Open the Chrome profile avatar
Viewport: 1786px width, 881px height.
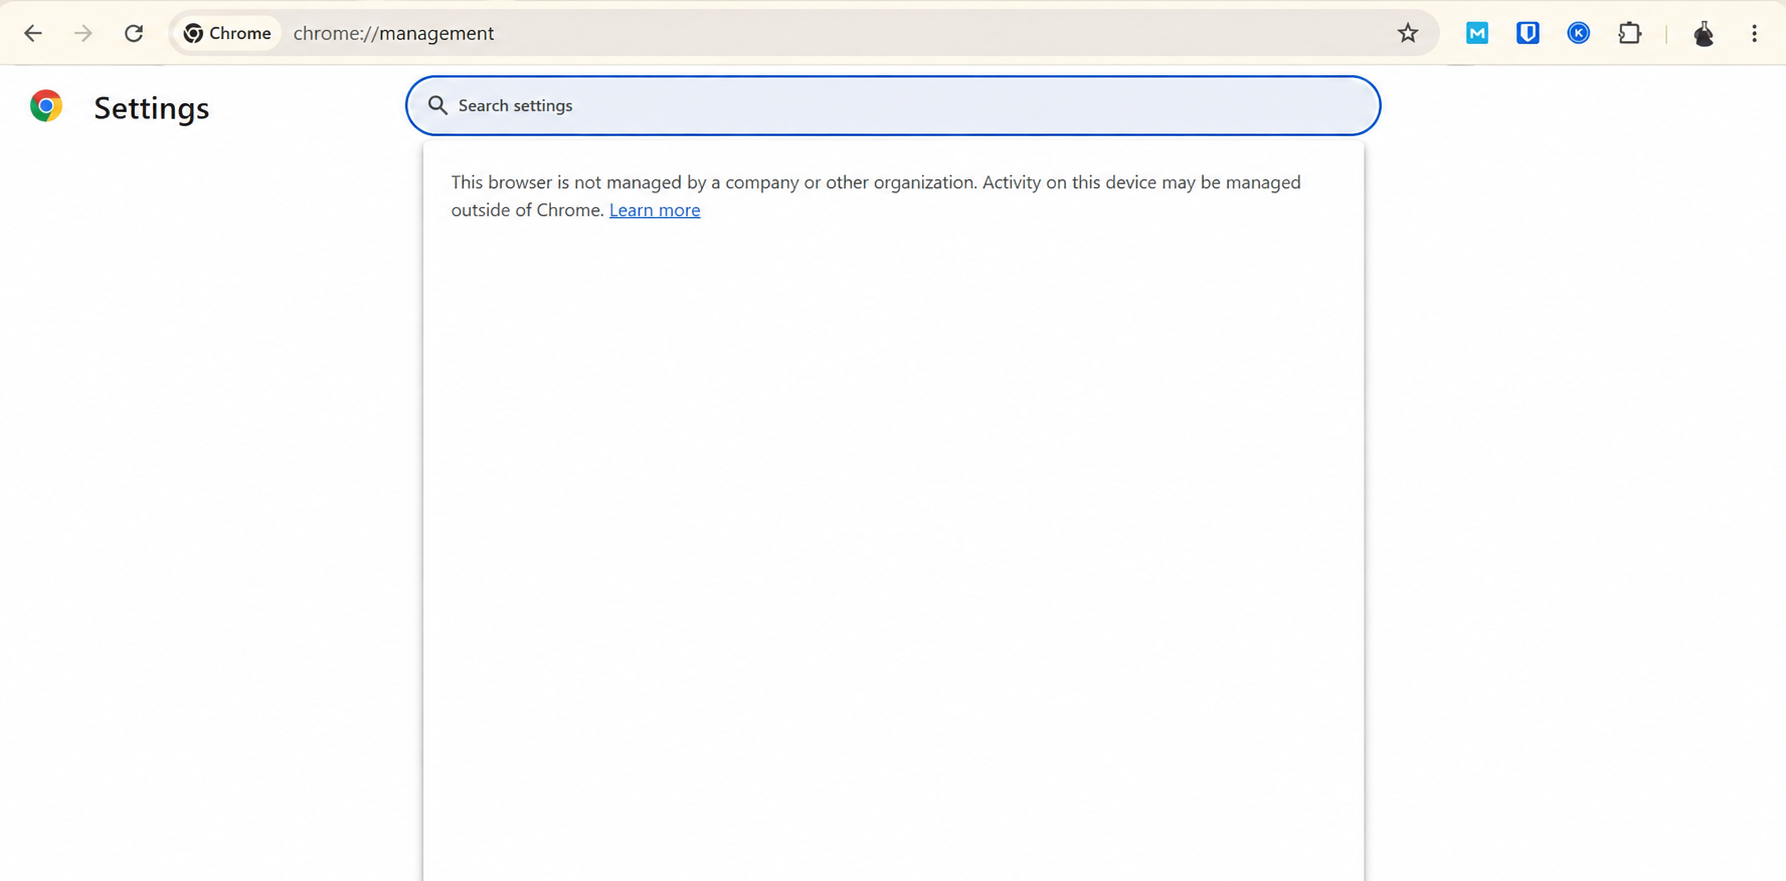(1704, 33)
